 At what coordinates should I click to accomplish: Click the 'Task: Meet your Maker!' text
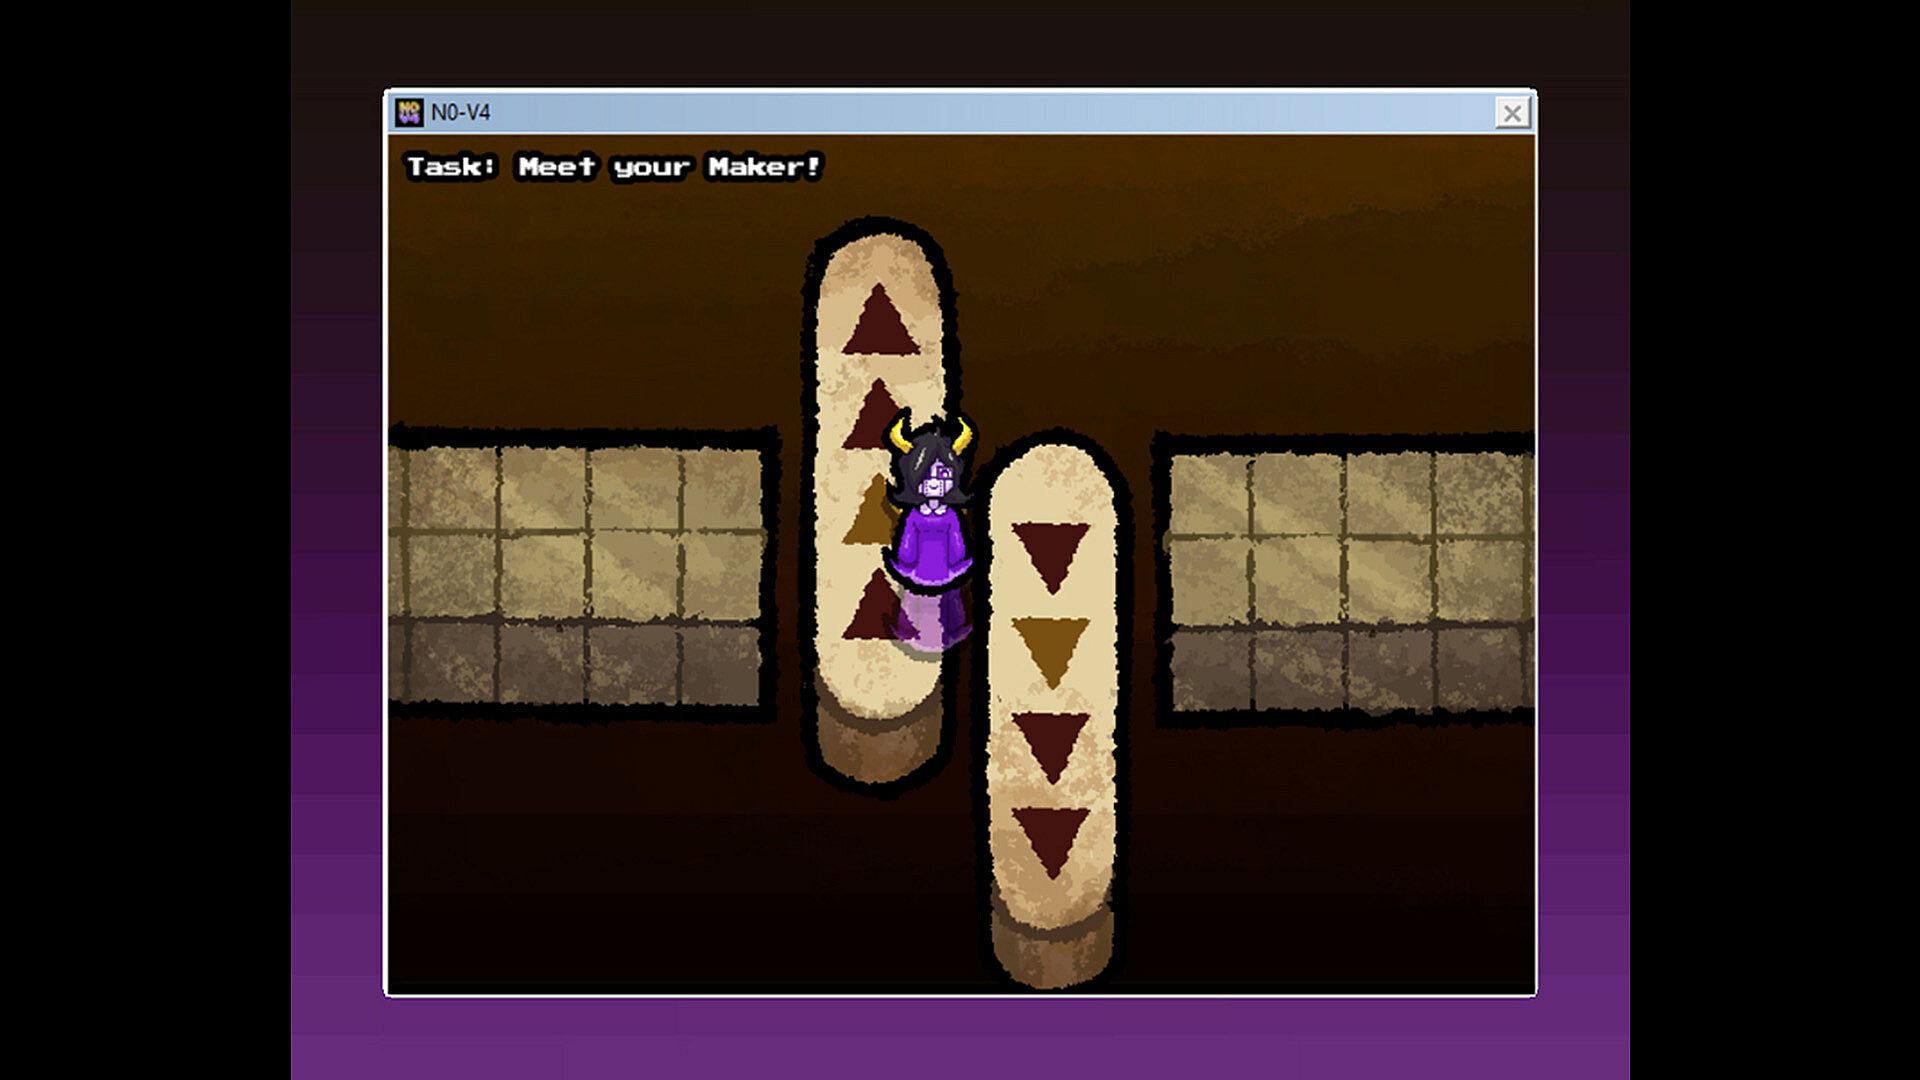click(613, 167)
